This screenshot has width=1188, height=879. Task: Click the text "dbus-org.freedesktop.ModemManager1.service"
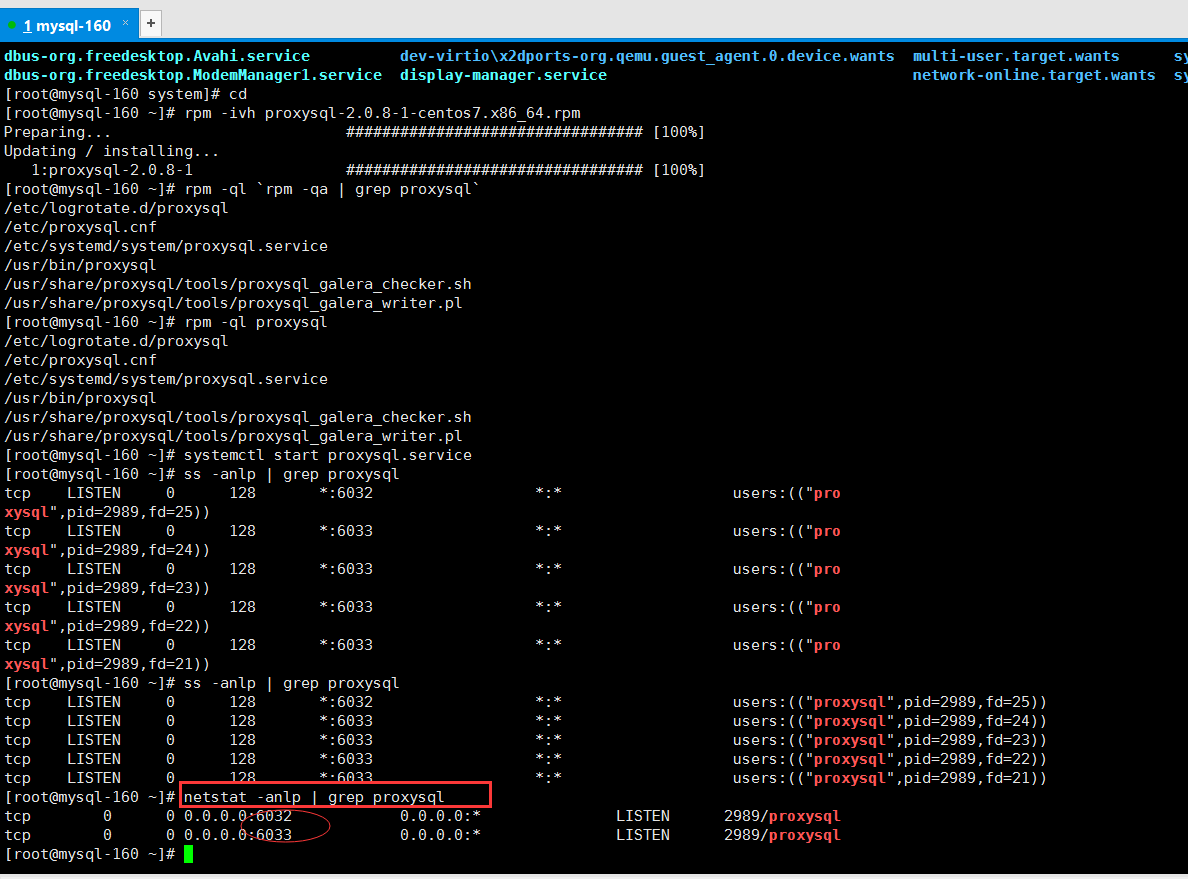[x=192, y=75]
